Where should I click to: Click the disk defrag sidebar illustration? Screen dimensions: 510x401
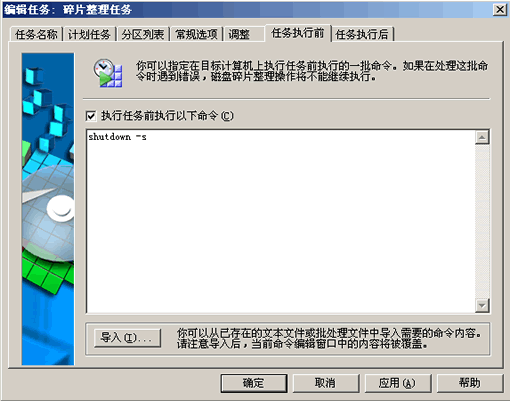click(x=48, y=209)
